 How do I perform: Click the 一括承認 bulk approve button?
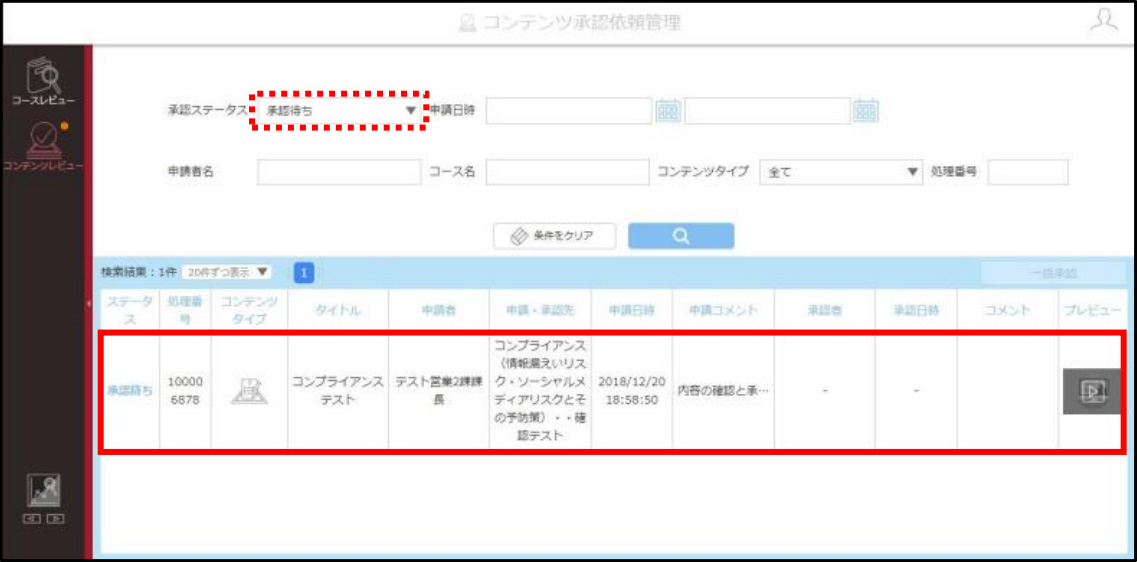(1054, 273)
